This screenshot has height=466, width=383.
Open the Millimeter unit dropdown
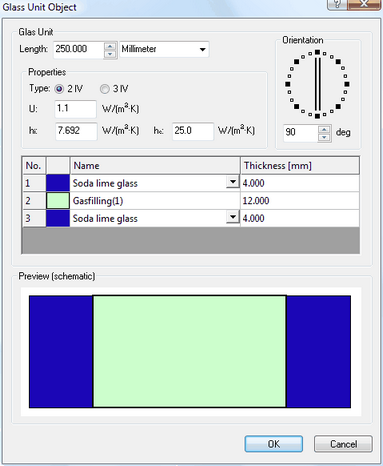[164, 49]
